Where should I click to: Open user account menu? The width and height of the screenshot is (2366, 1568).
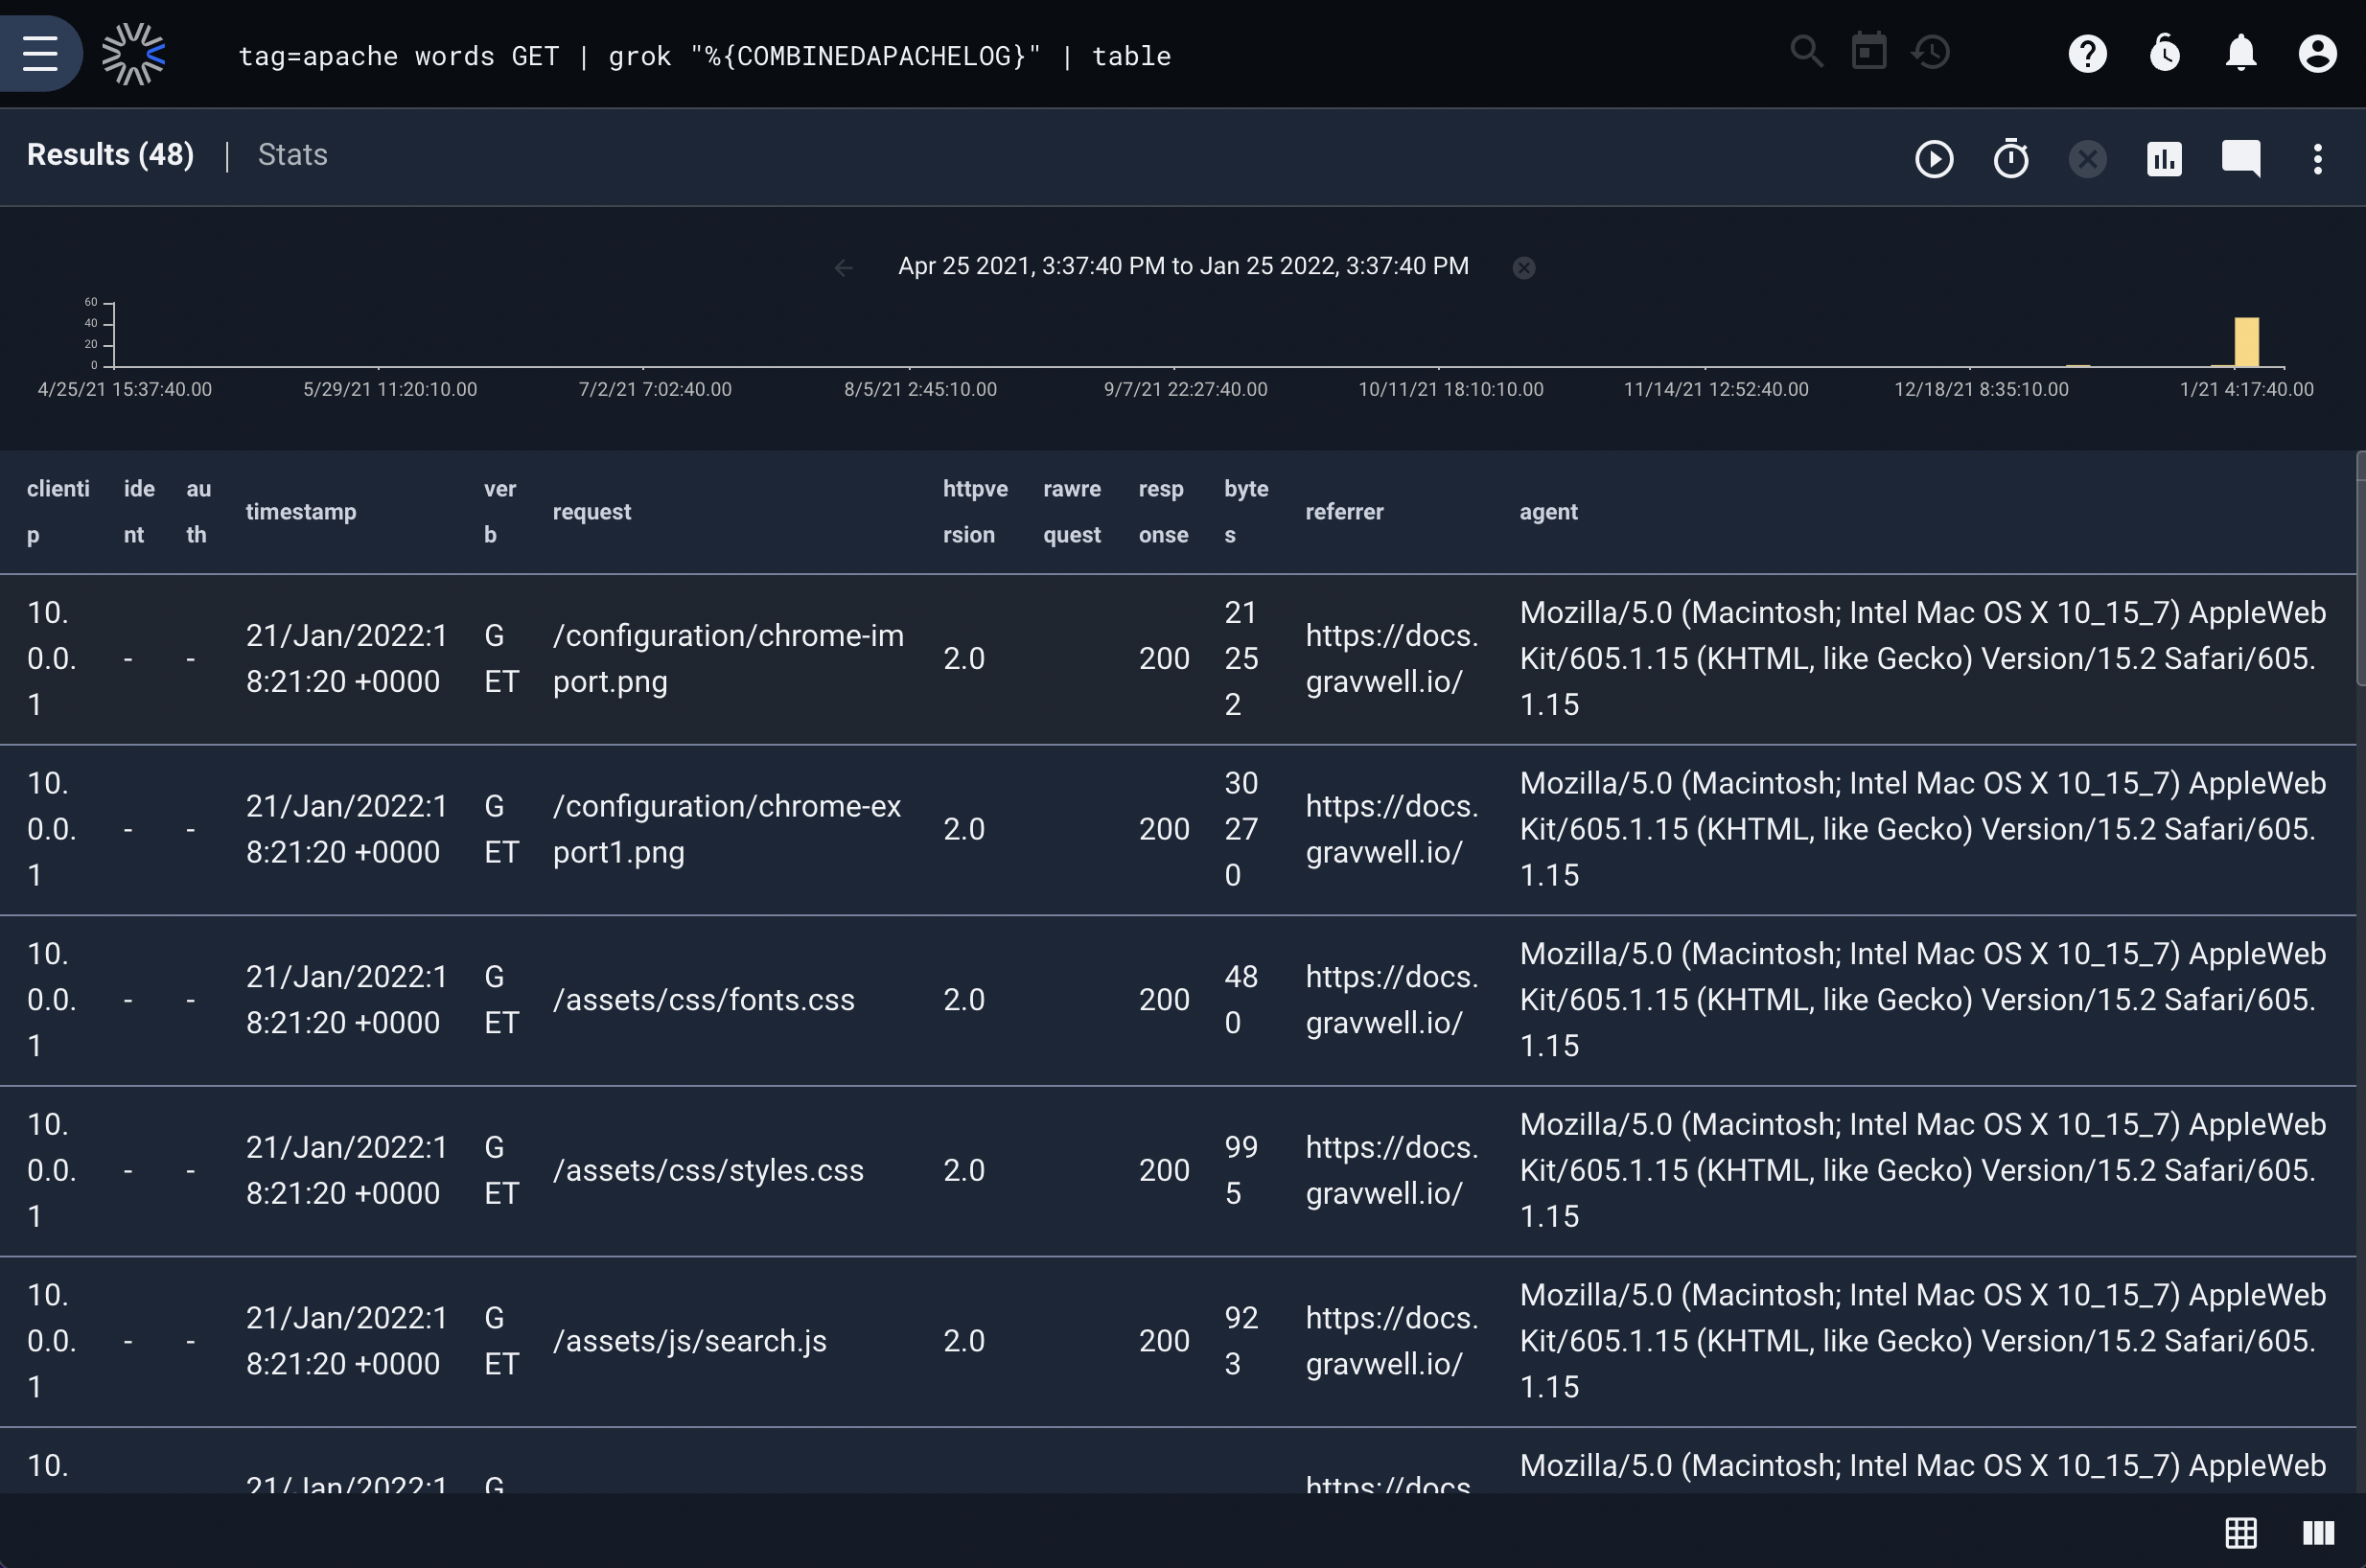[2317, 53]
